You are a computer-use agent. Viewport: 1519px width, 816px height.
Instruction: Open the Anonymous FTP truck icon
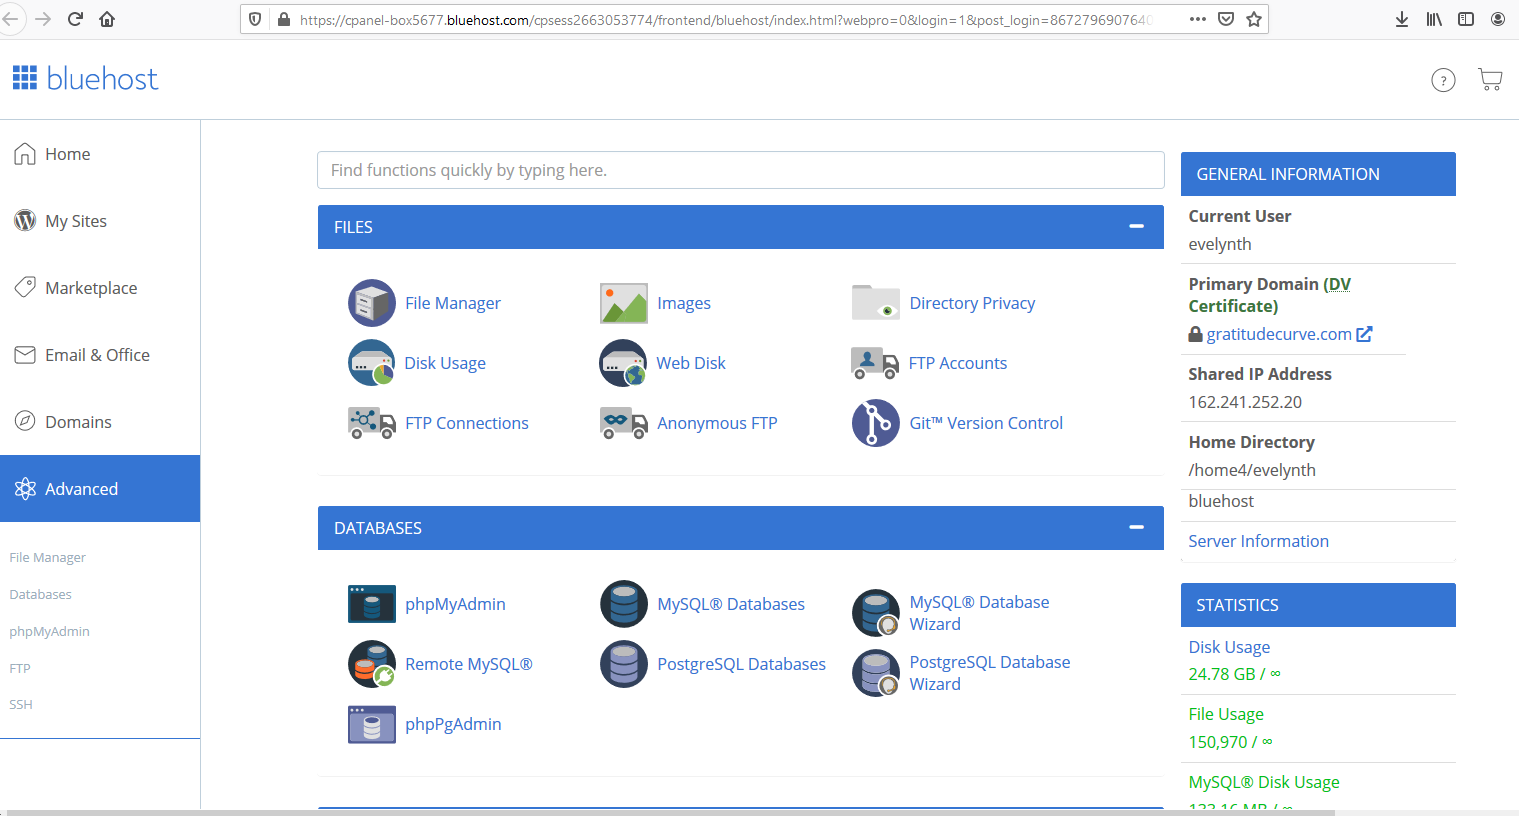pyautogui.click(x=624, y=423)
